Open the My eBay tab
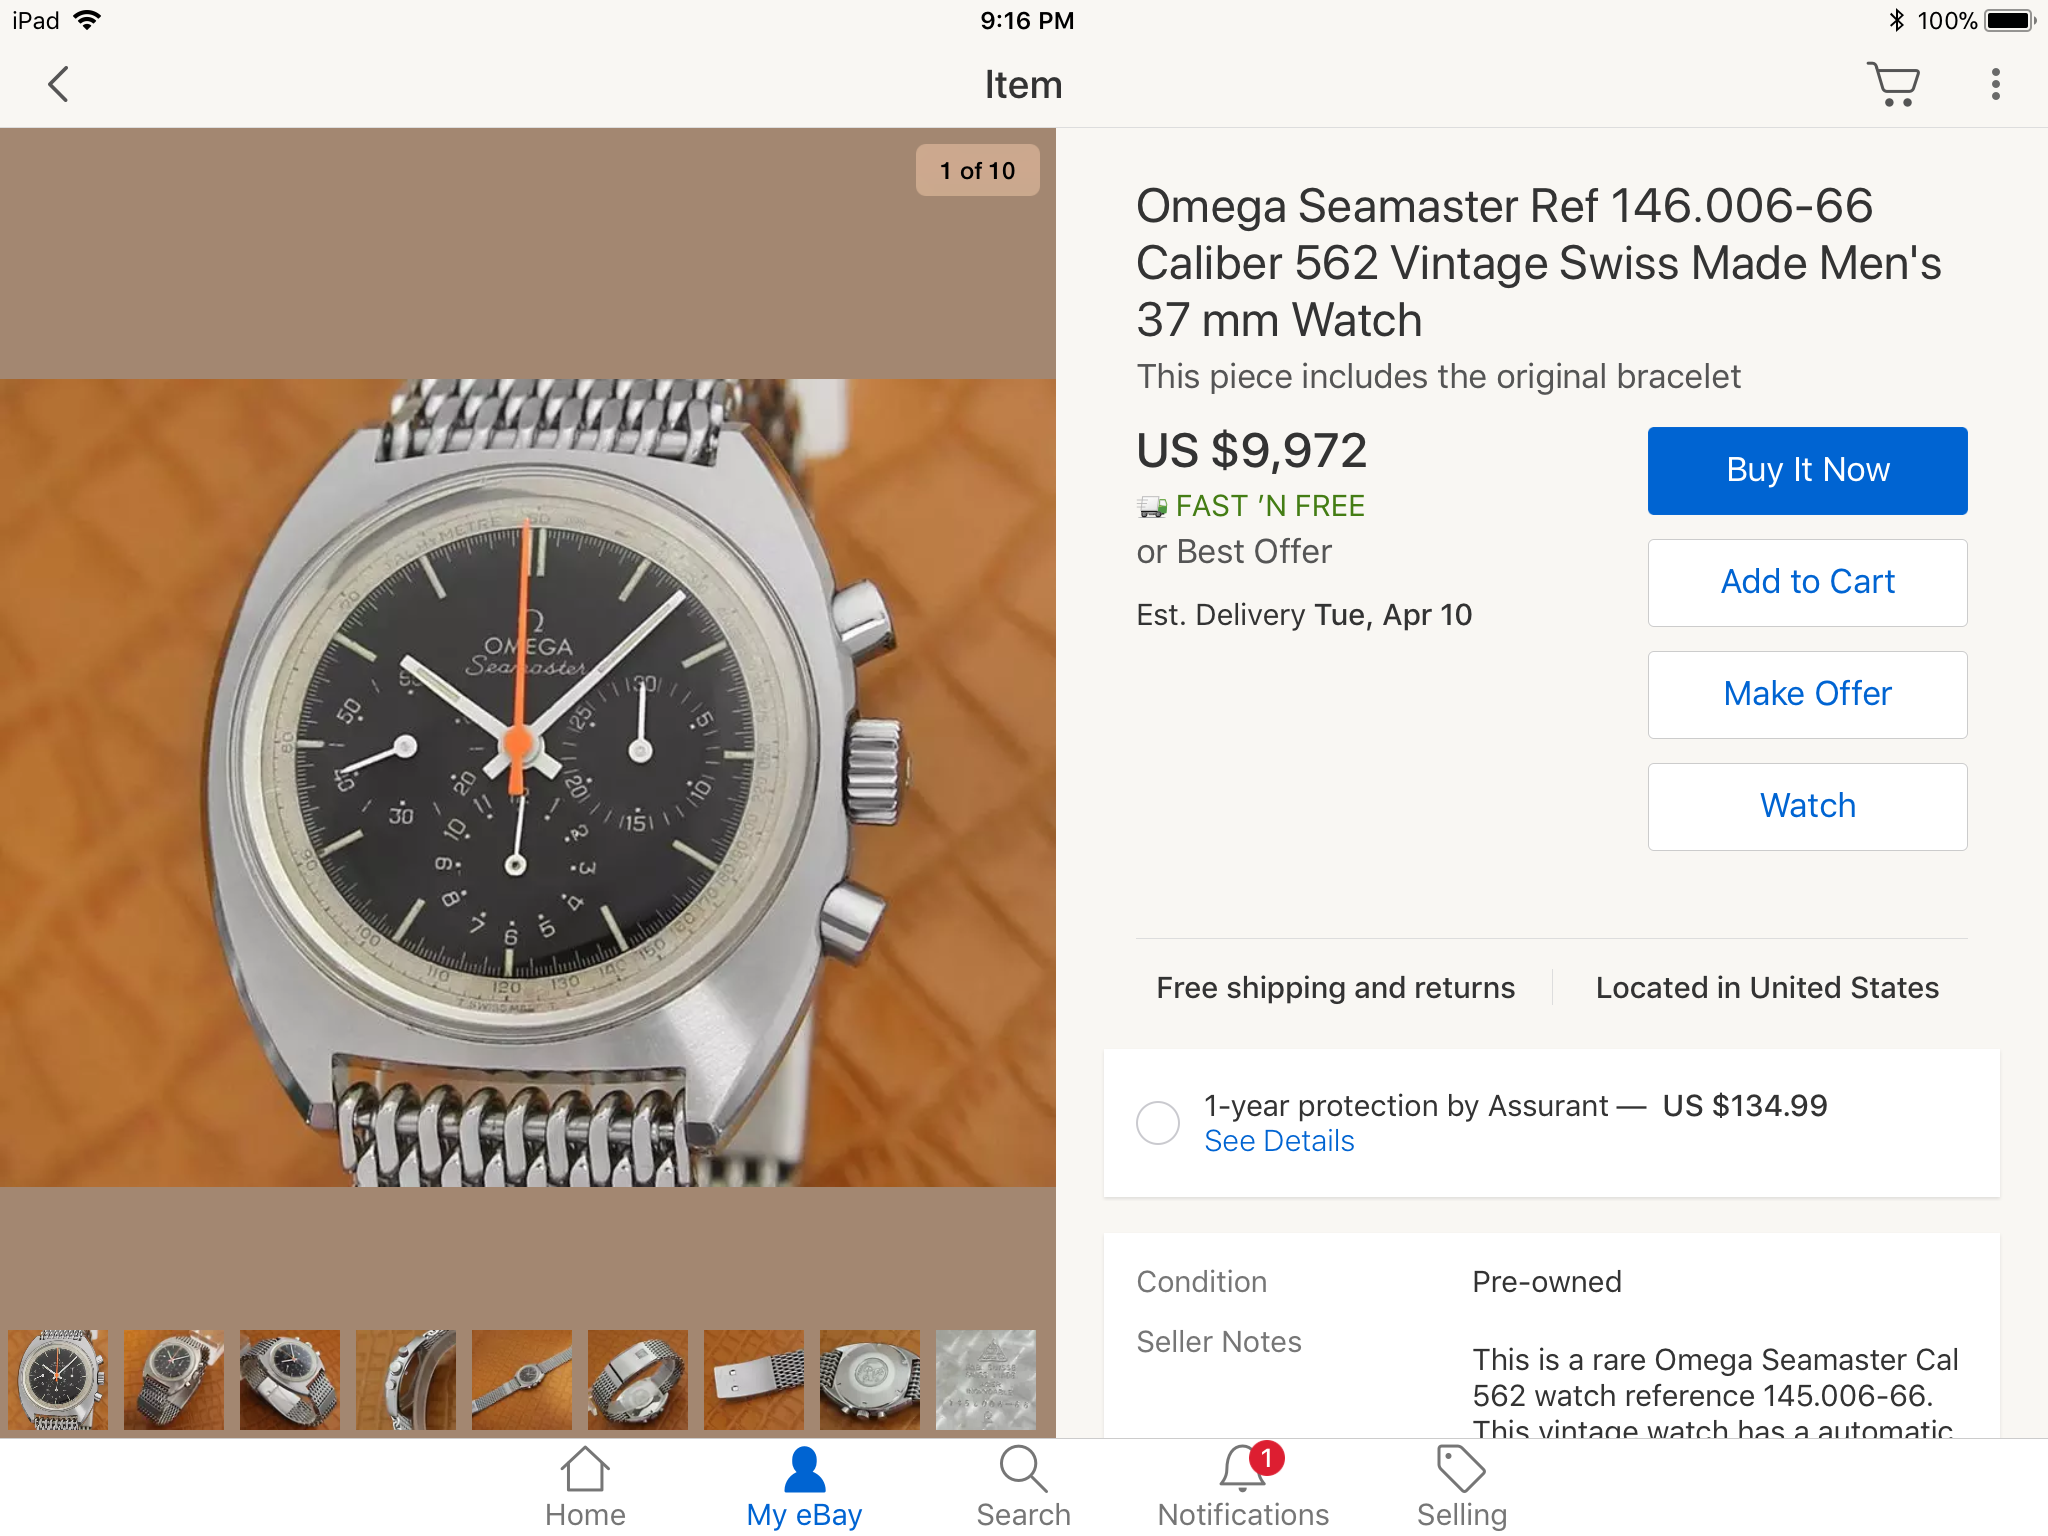The image size is (2048, 1536). [804, 1487]
